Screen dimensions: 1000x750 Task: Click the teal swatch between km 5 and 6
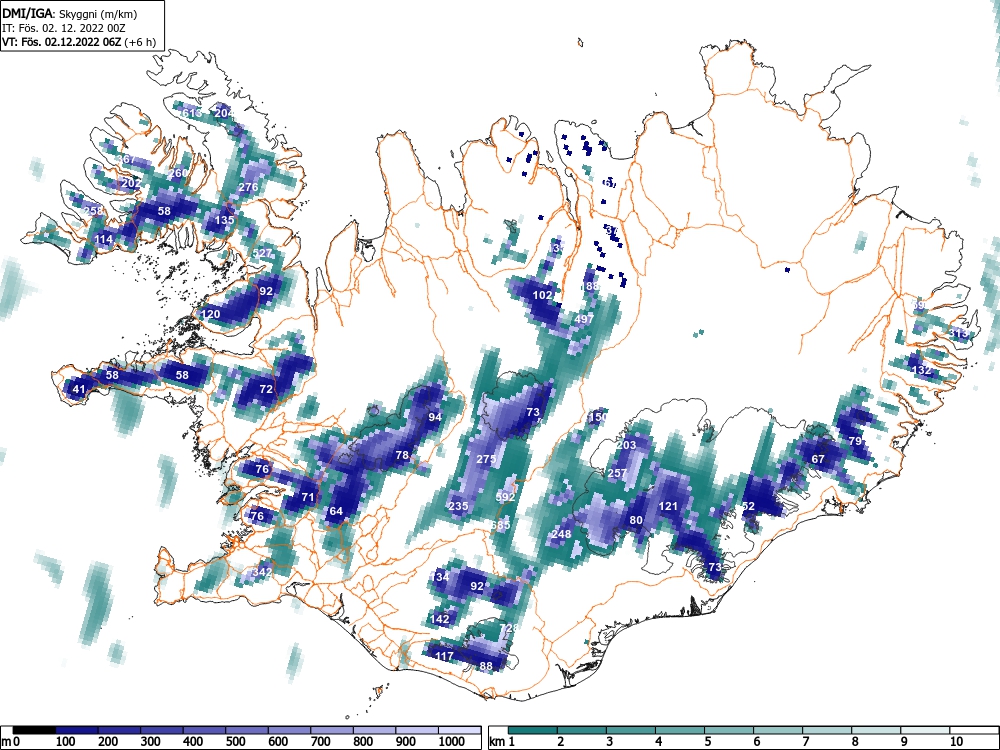point(729,730)
